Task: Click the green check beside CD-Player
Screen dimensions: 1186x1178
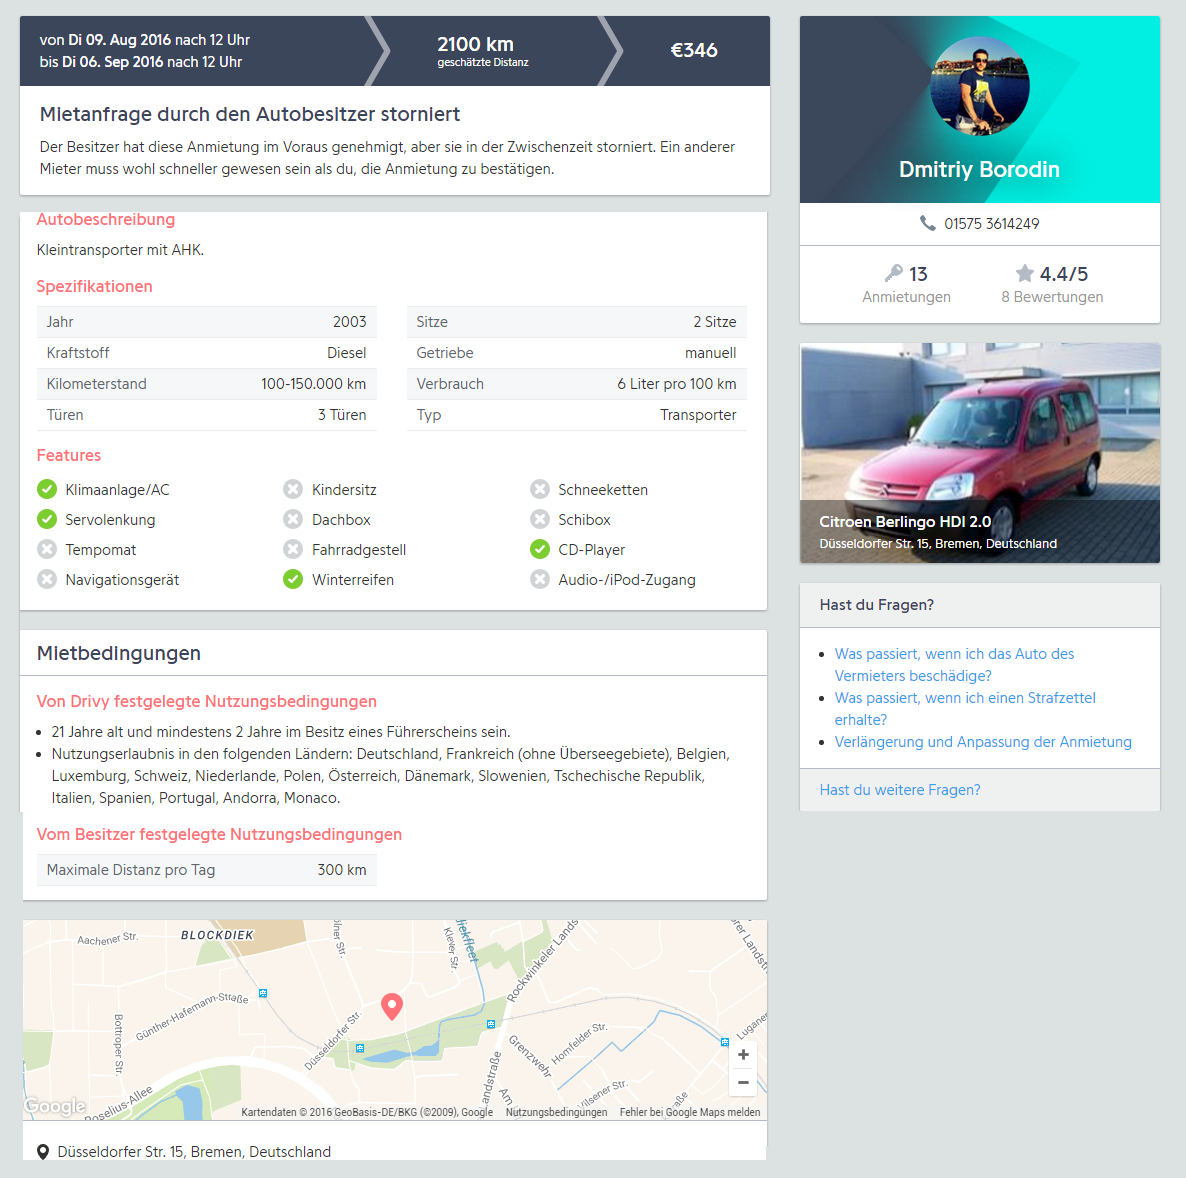Action: 539,549
